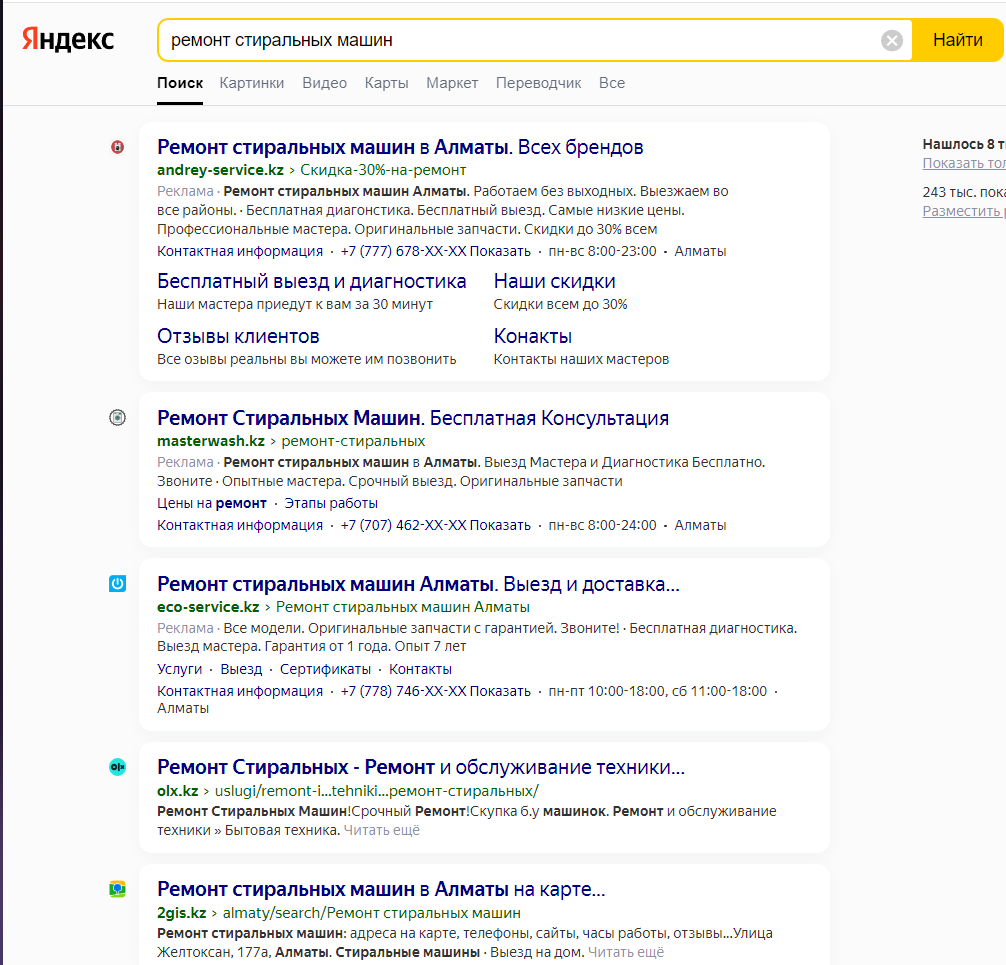Image resolution: width=1006 pixels, height=965 pixels.
Task: Click the hours 'пн-пт 10:00-18:00, сб 11:00-18:00'
Action: point(658,691)
